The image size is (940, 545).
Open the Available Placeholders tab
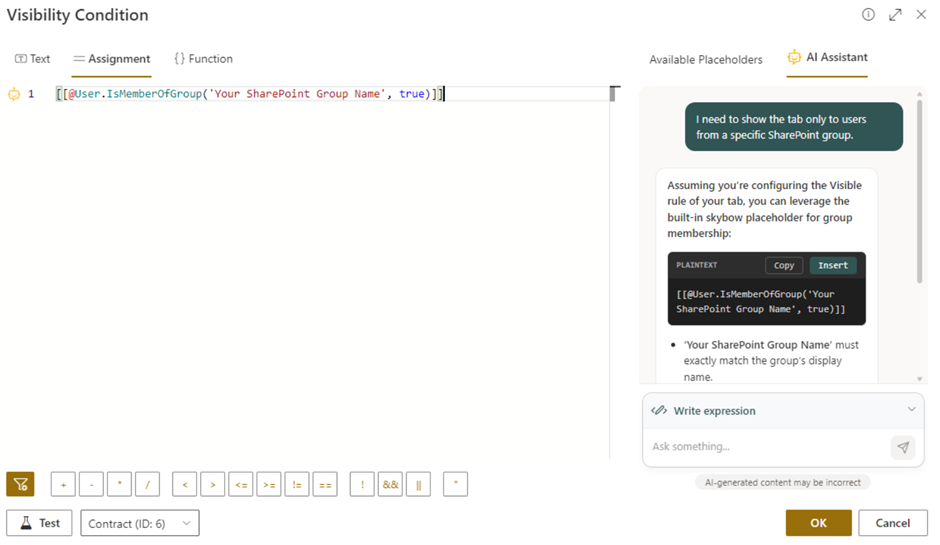click(x=705, y=59)
